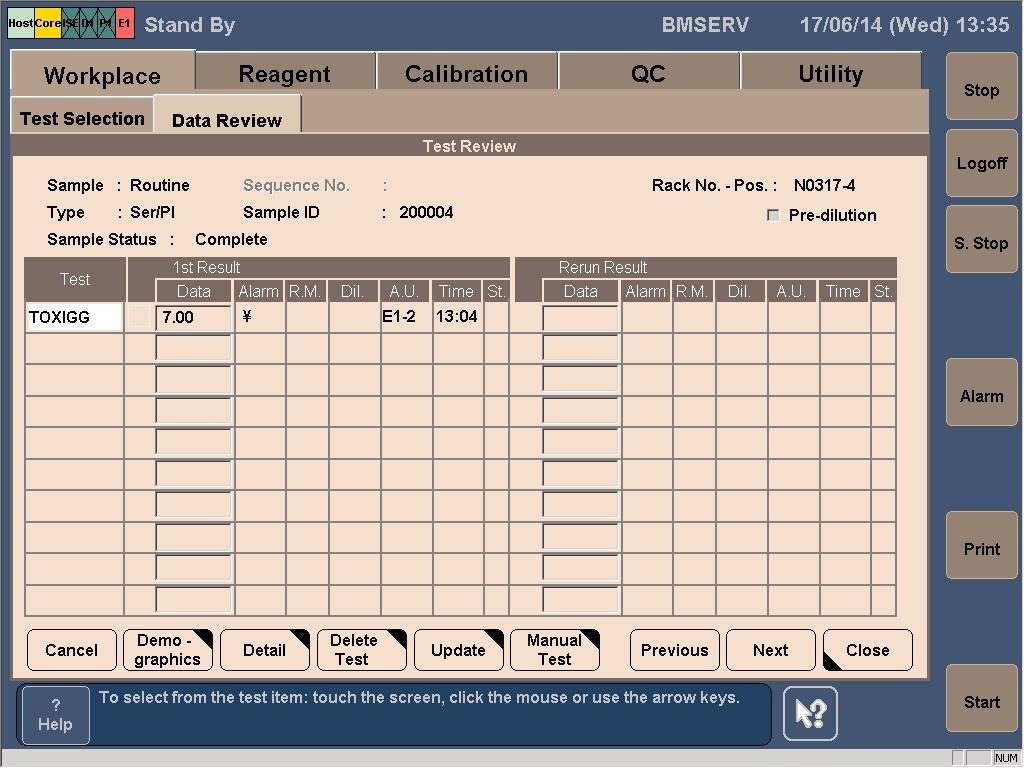Click the Sample ID value 200004

click(426, 212)
